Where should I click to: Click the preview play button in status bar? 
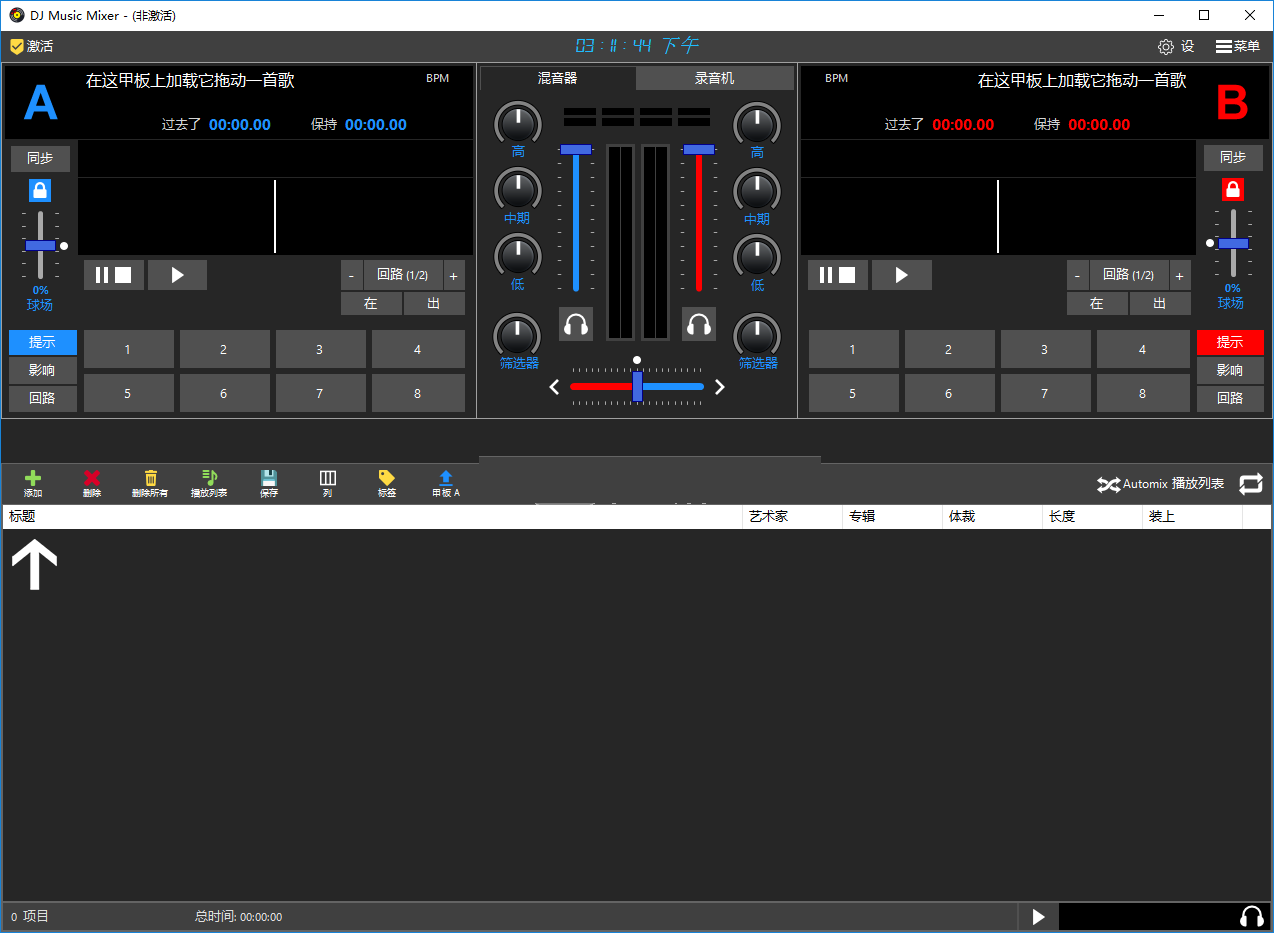pyautogui.click(x=1038, y=916)
